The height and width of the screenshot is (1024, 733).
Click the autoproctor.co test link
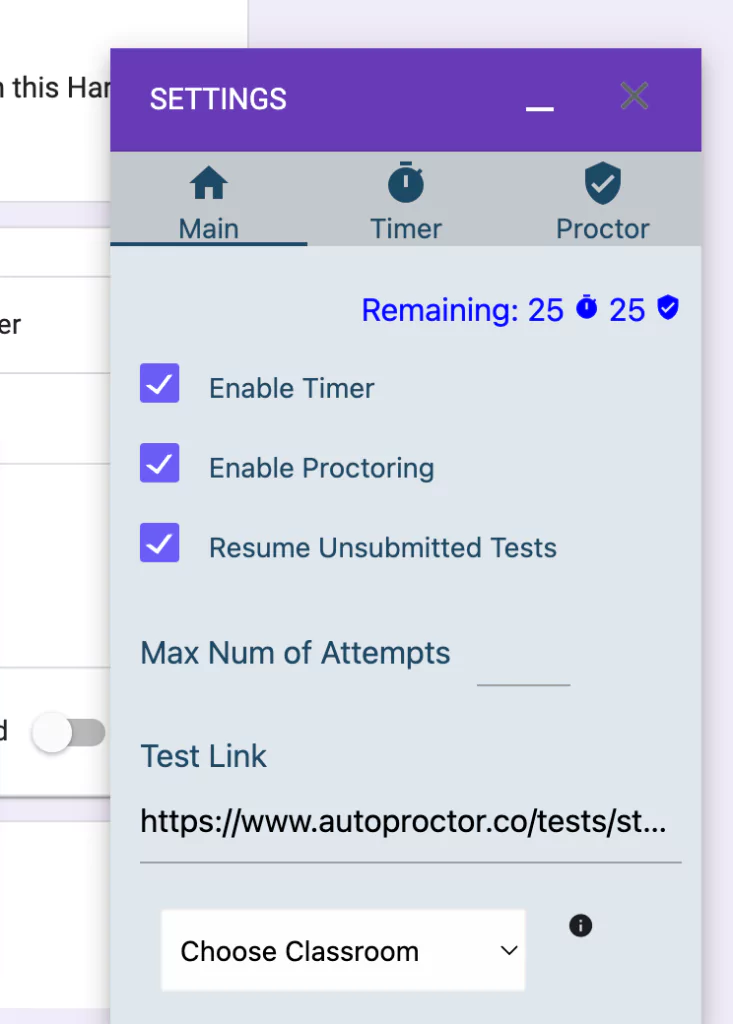408,822
